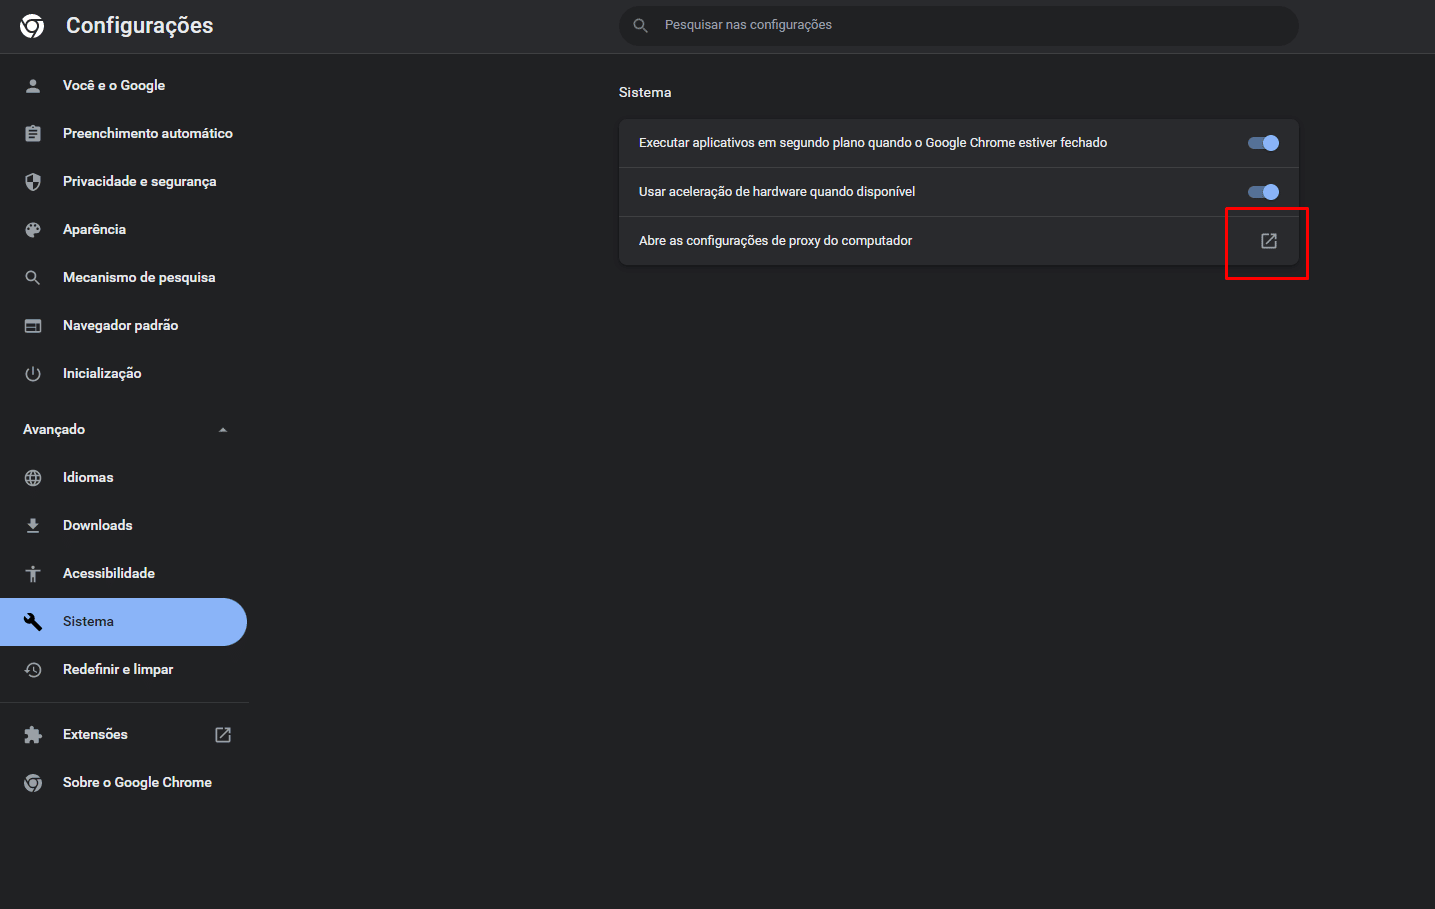Click the Sistema wrench icon
Image resolution: width=1435 pixels, height=909 pixels.
(x=33, y=621)
